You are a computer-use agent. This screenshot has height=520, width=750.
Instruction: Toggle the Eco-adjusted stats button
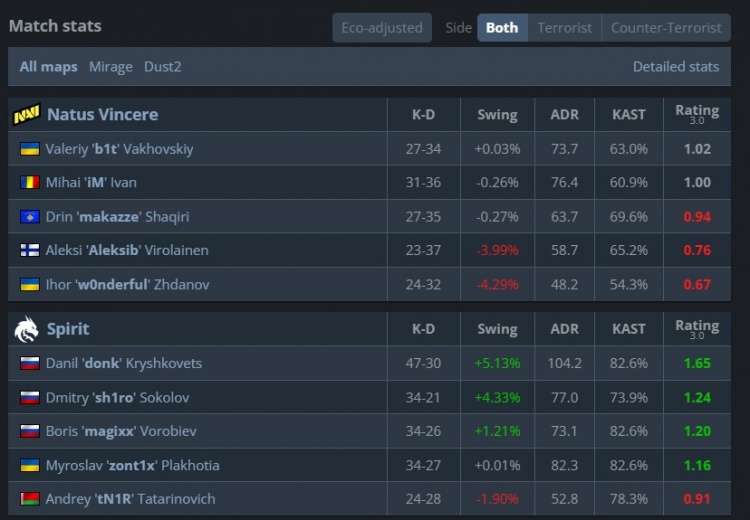[x=382, y=28]
